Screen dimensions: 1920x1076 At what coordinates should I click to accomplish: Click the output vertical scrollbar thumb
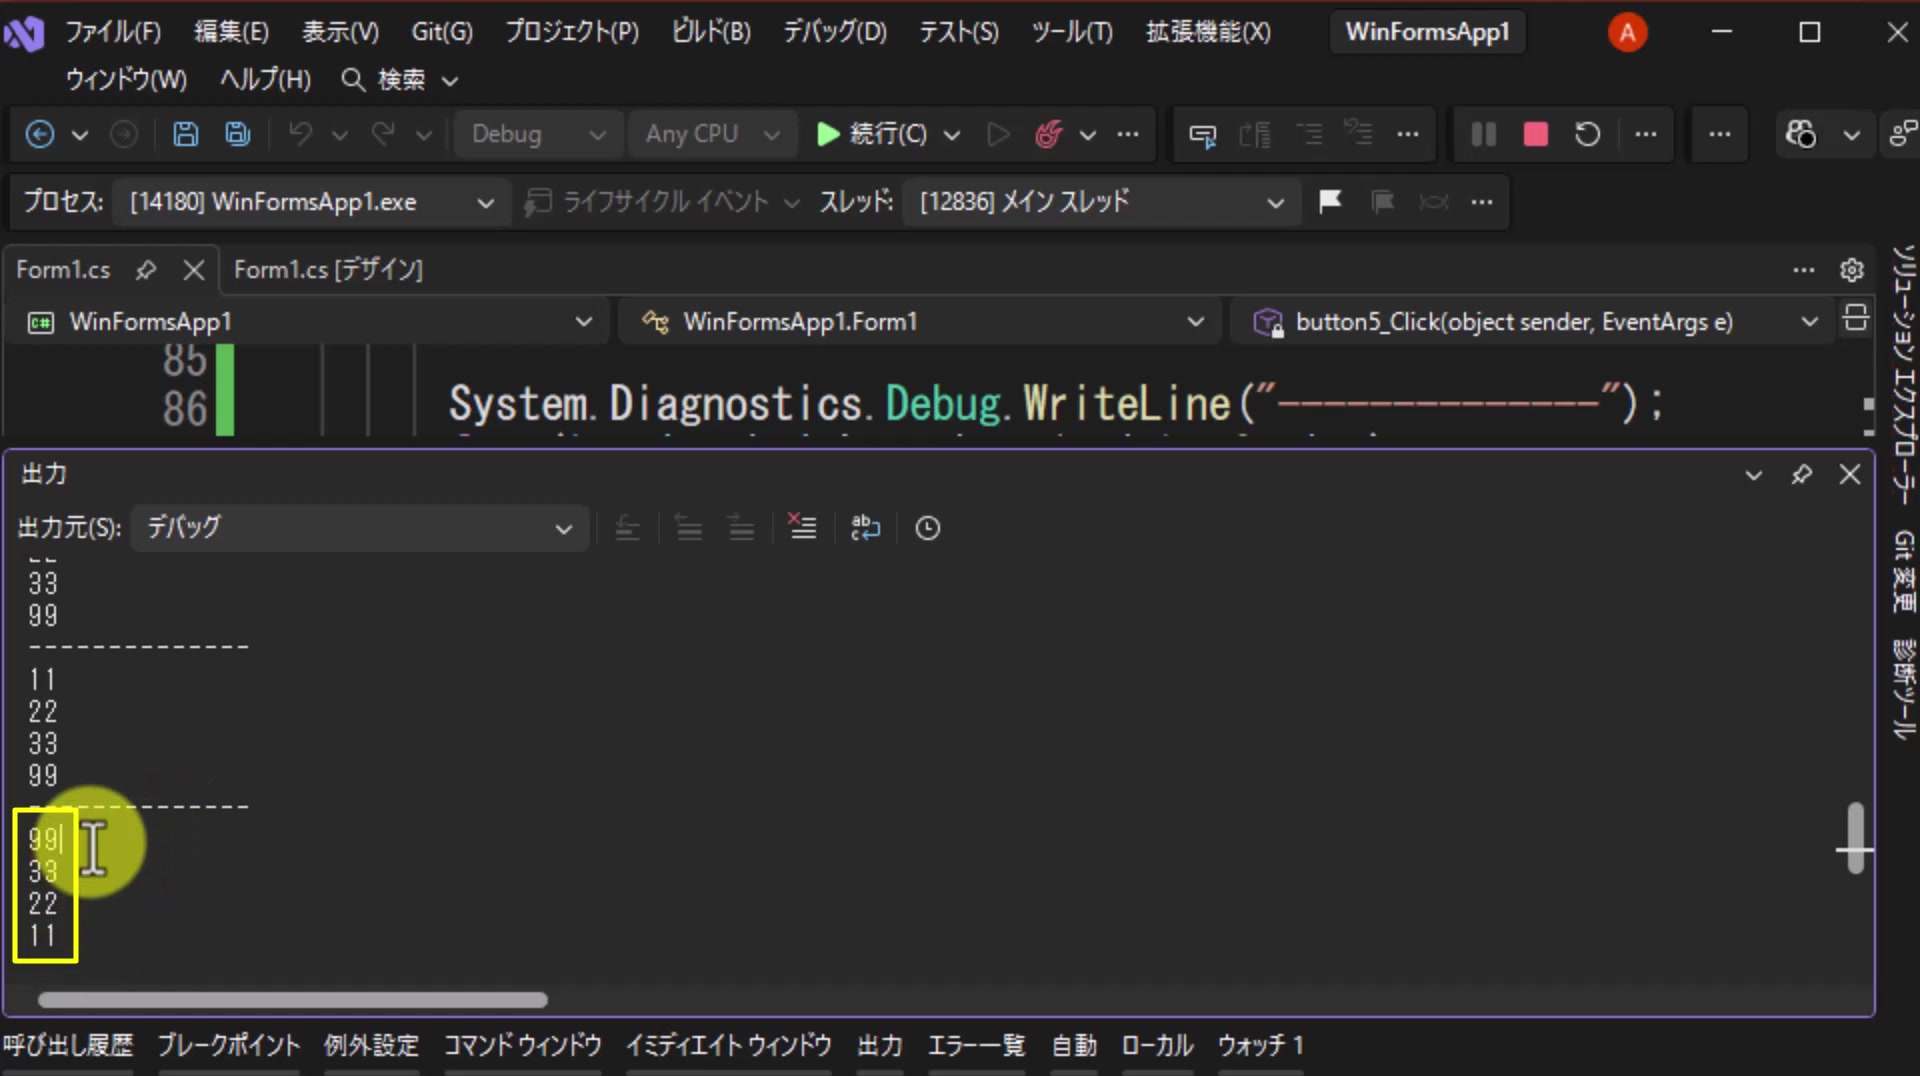(1856, 838)
